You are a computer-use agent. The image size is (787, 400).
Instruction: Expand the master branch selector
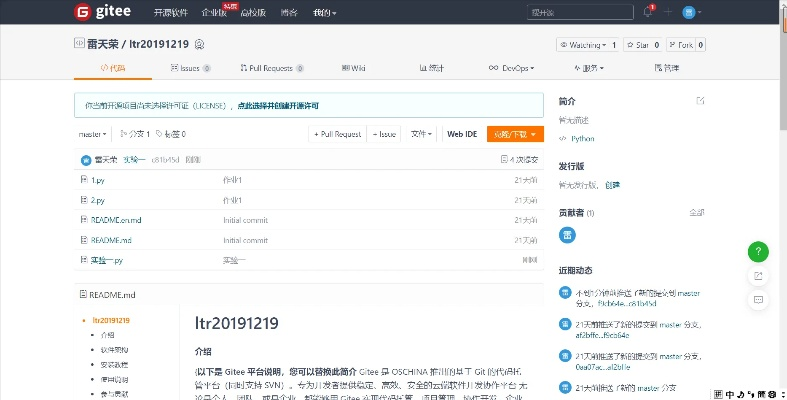[x=92, y=134]
